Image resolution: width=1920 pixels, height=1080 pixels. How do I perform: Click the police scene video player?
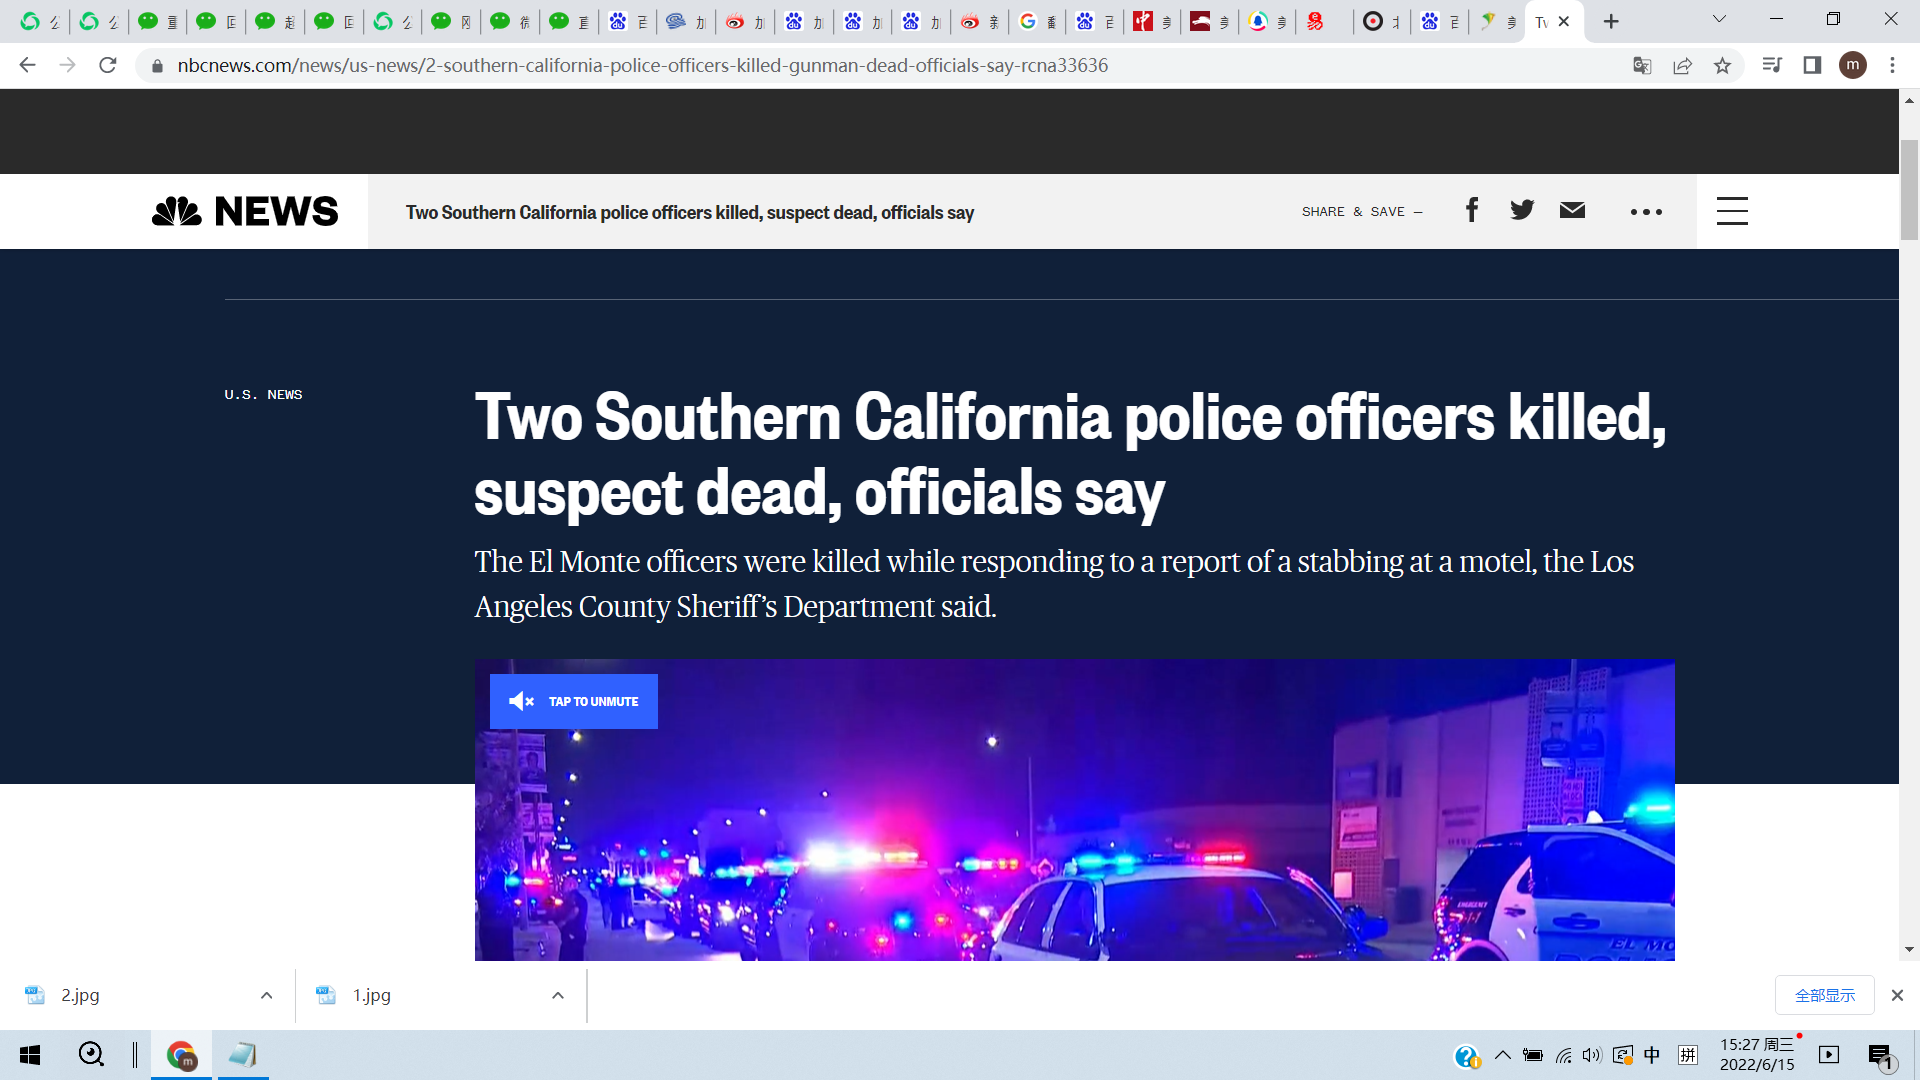1075,810
